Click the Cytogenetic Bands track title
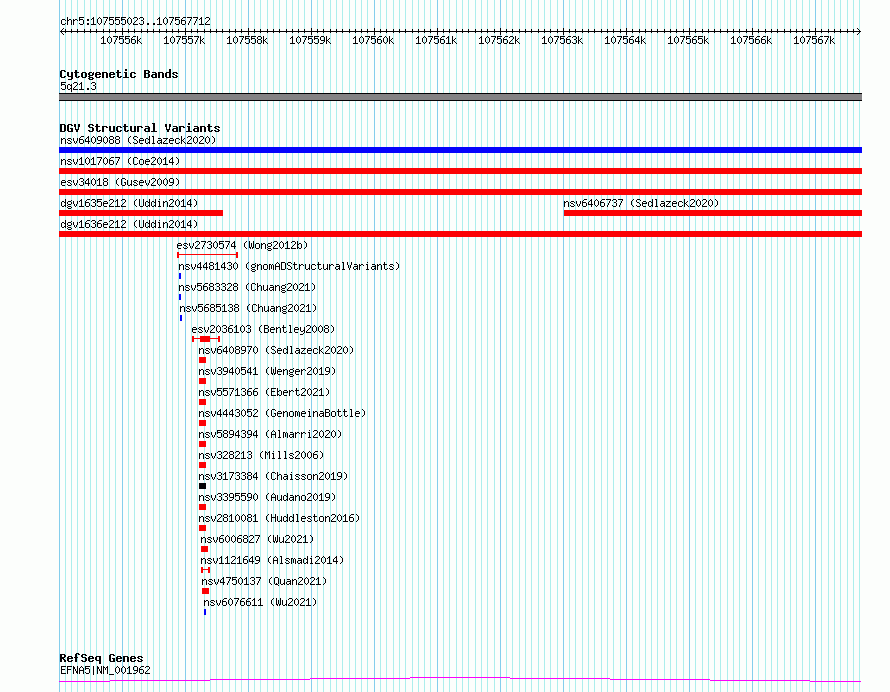Screen dimensions: 890x692 point(119,74)
